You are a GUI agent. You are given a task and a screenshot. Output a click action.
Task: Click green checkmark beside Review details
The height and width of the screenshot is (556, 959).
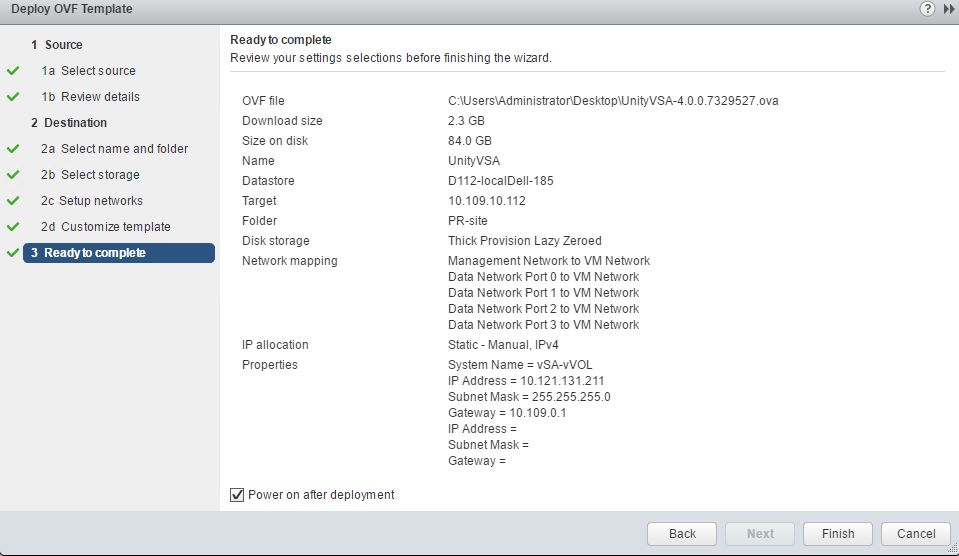(x=13, y=97)
